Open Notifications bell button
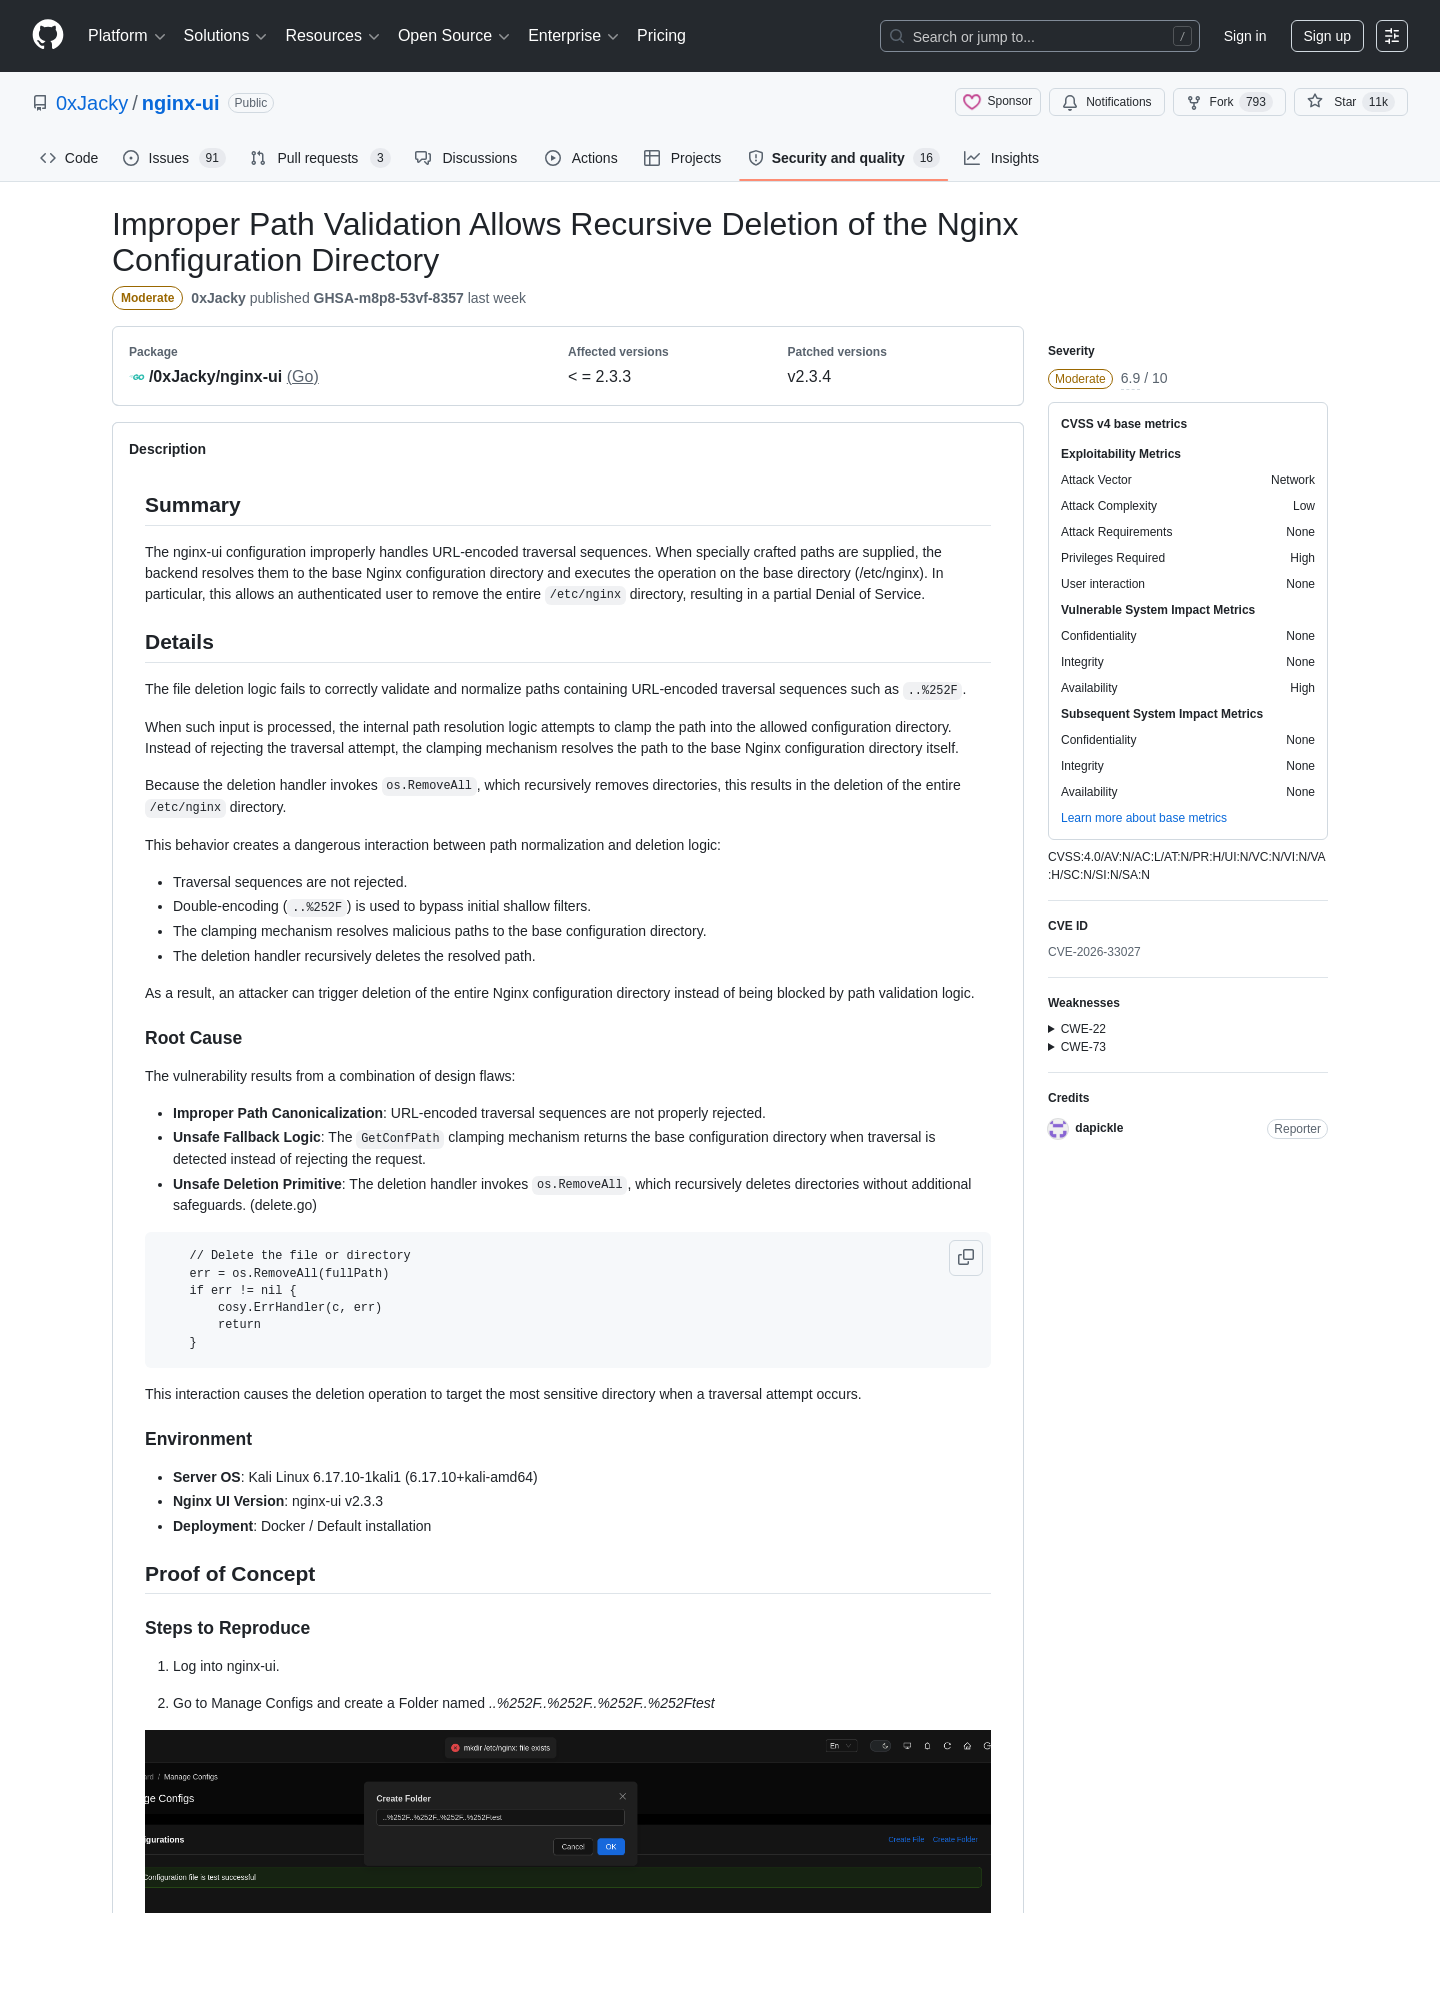The width and height of the screenshot is (1440, 2000). (x=1107, y=102)
